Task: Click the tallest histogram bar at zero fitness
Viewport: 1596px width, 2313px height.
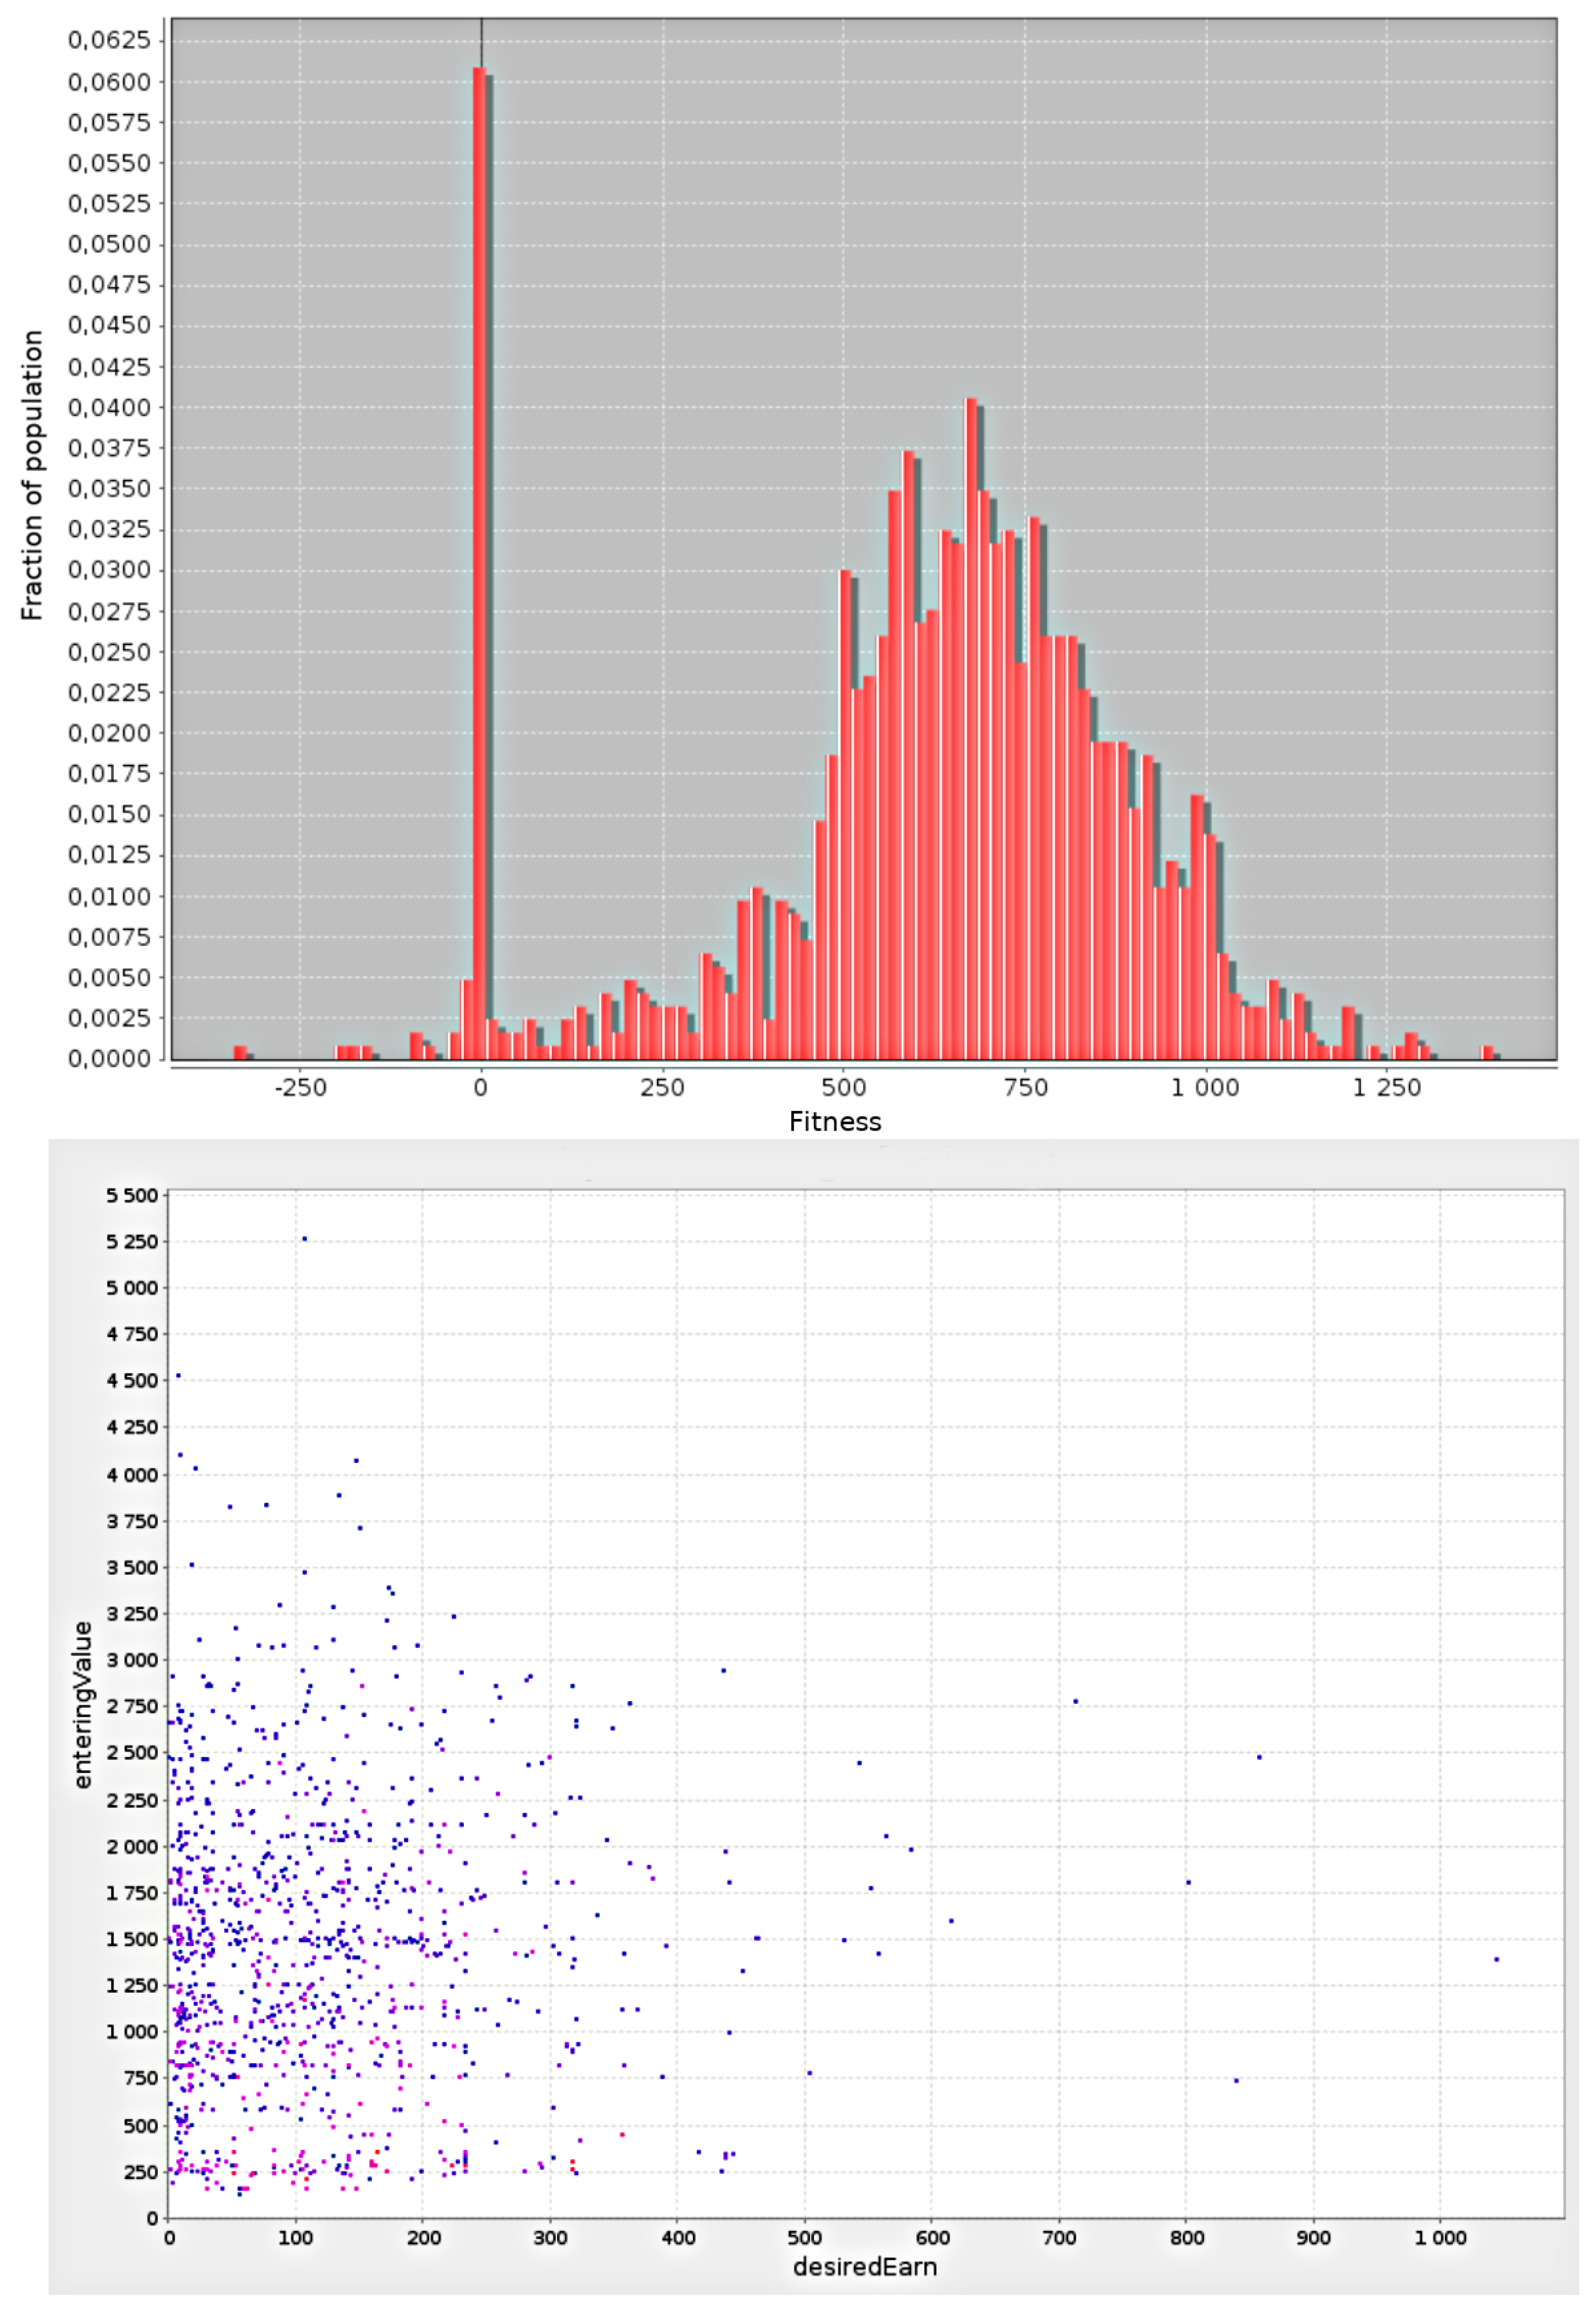Action: point(480,560)
